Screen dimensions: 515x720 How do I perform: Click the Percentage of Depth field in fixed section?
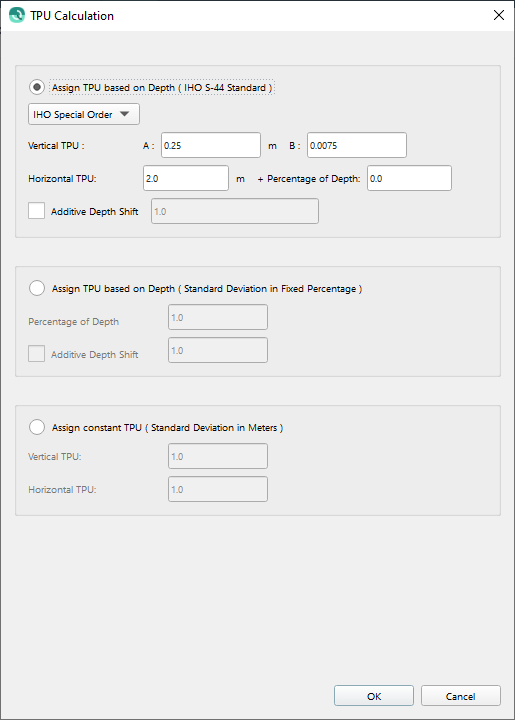tap(218, 317)
